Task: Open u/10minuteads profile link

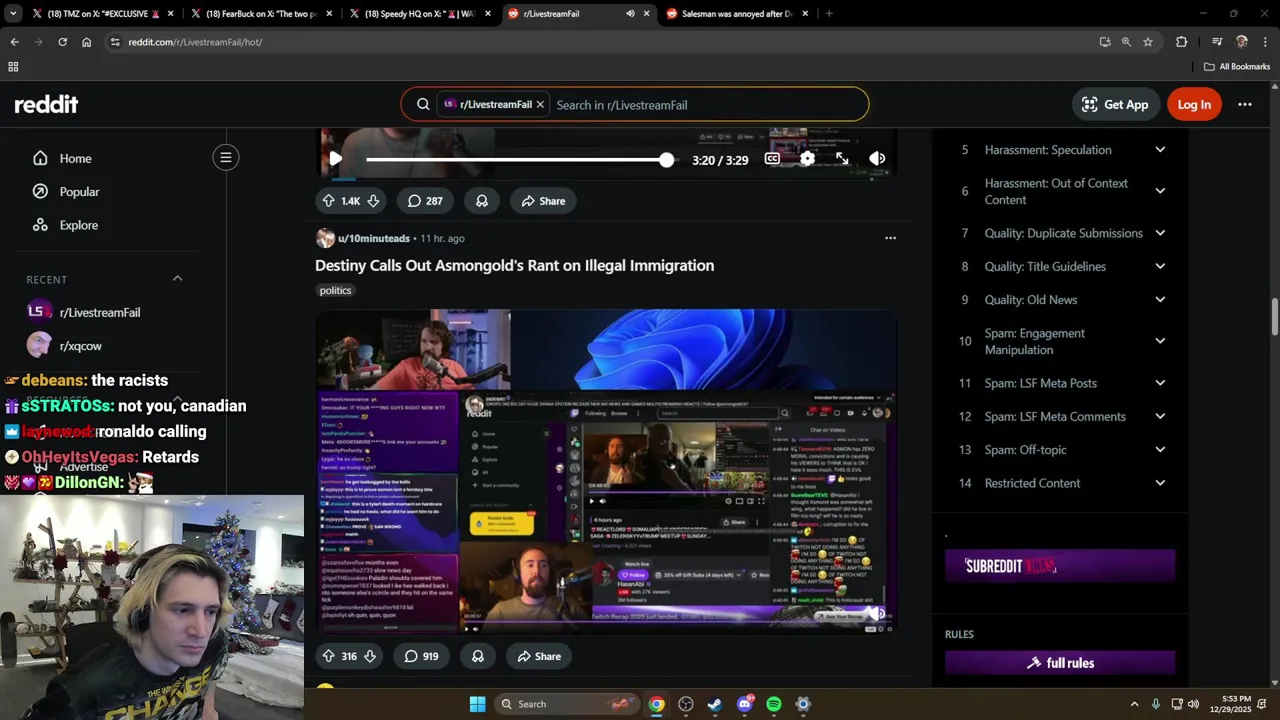Action: pyautogui.click(x=374, y=238)
